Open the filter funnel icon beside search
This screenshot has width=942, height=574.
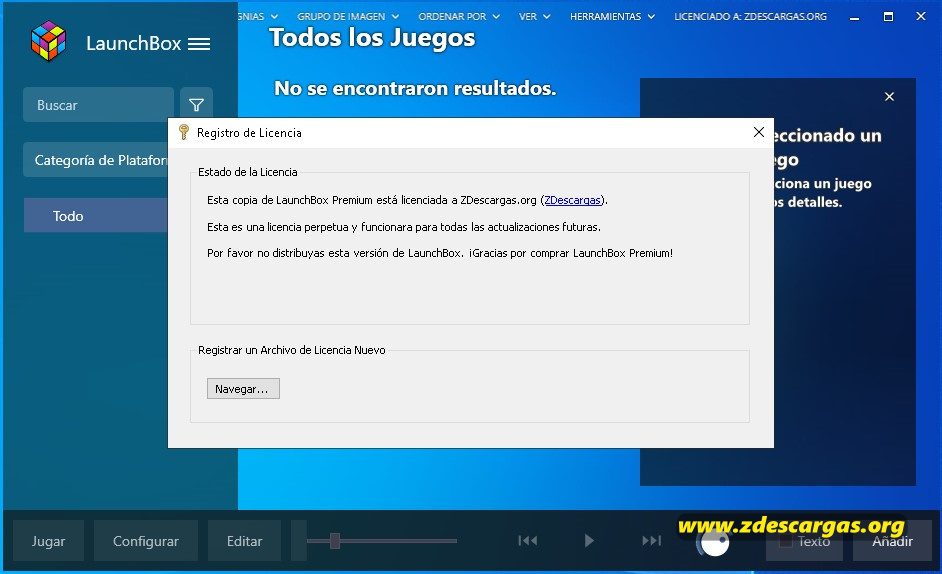[x=196, y=105]
